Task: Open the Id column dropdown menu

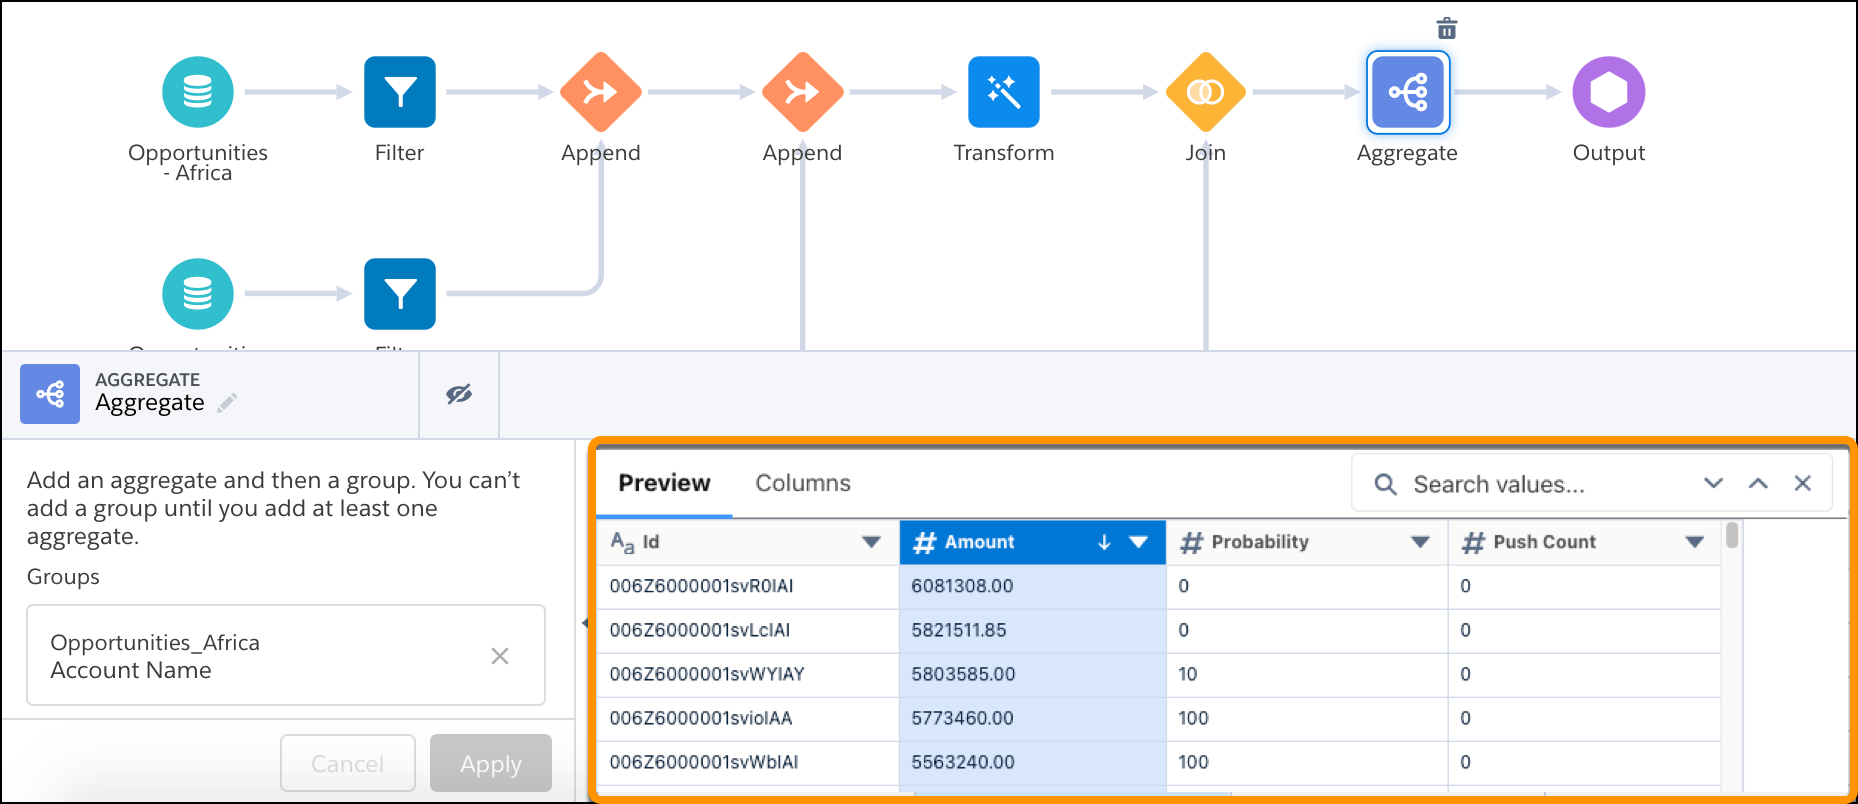Action: click(x=871, y=542)
